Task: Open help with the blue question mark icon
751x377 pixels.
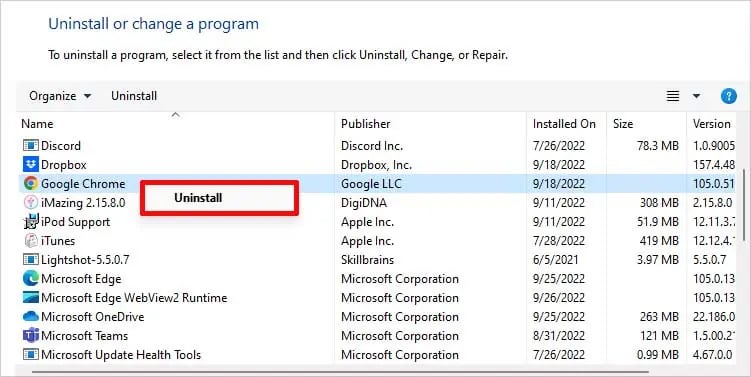Action: pyautogui.click(x=728, y=96)
